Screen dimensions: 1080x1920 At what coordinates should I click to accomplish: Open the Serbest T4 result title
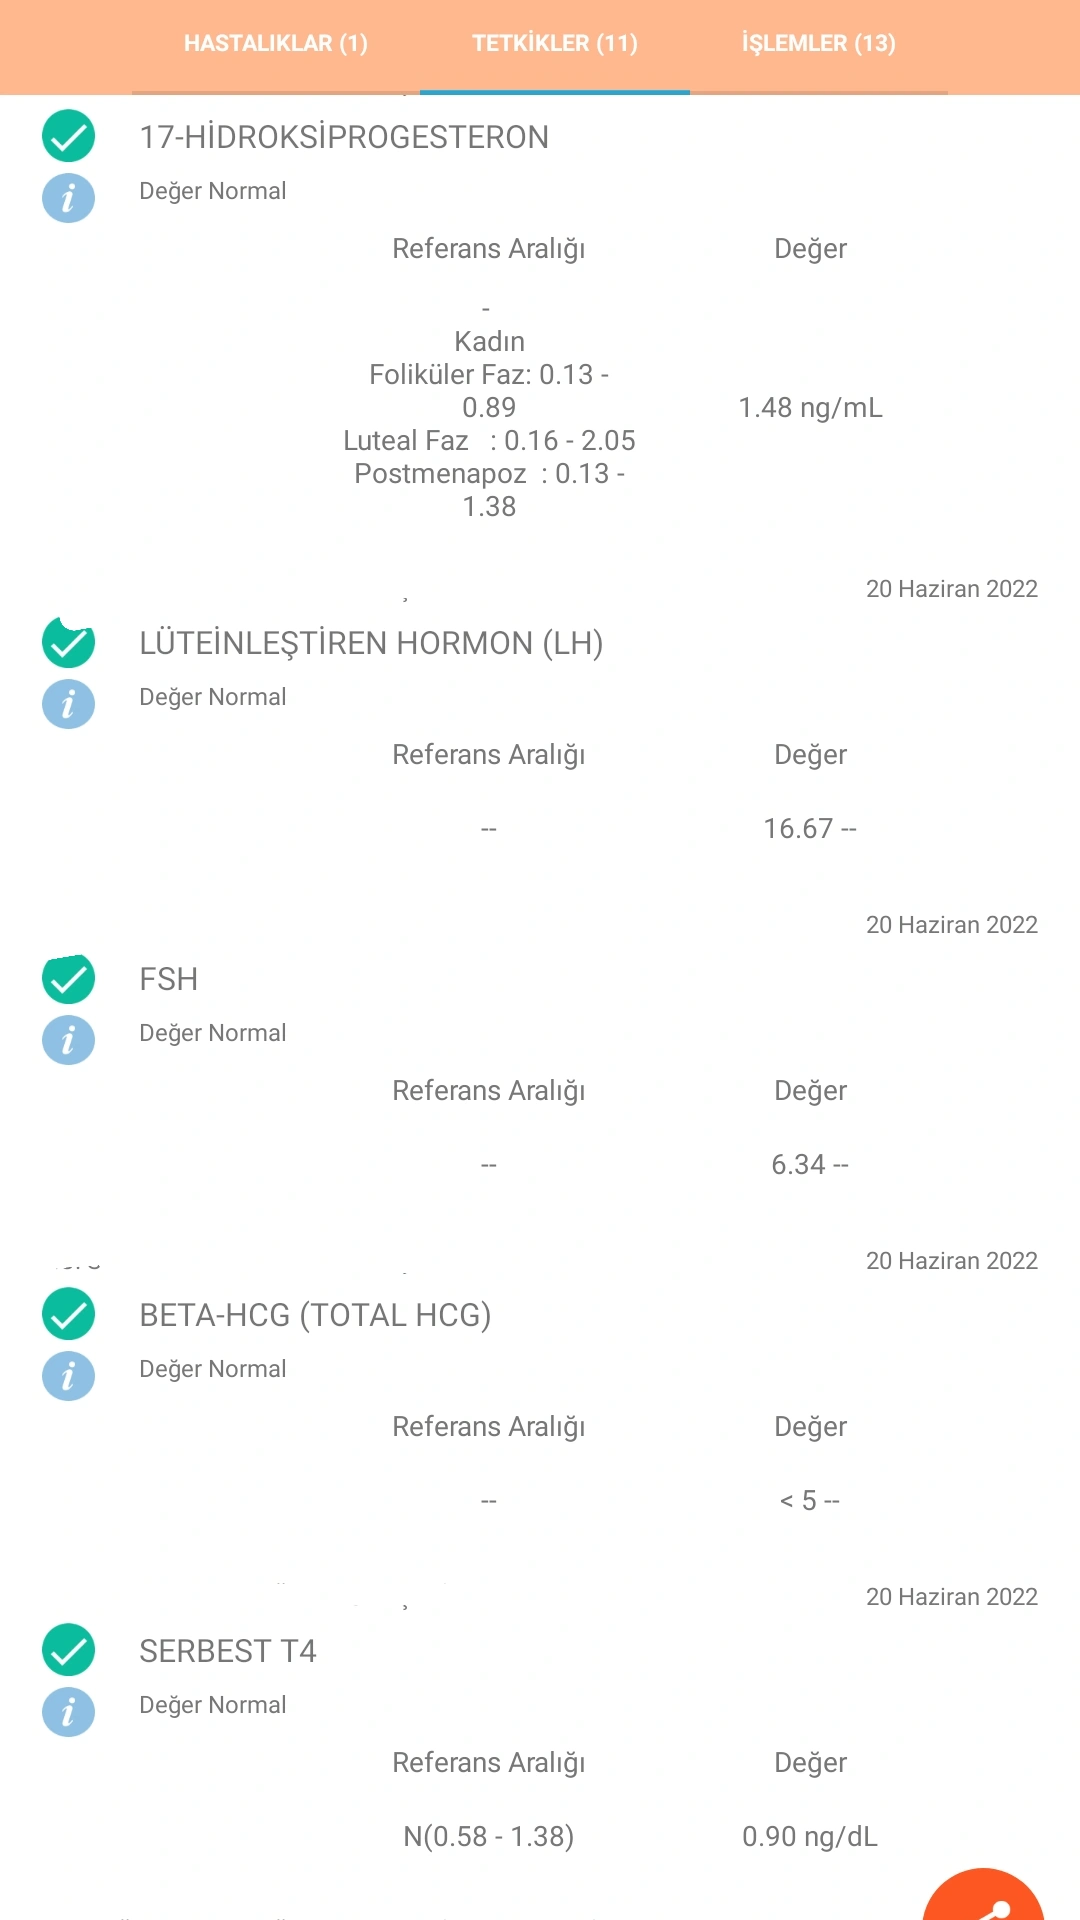[228, 1651]
